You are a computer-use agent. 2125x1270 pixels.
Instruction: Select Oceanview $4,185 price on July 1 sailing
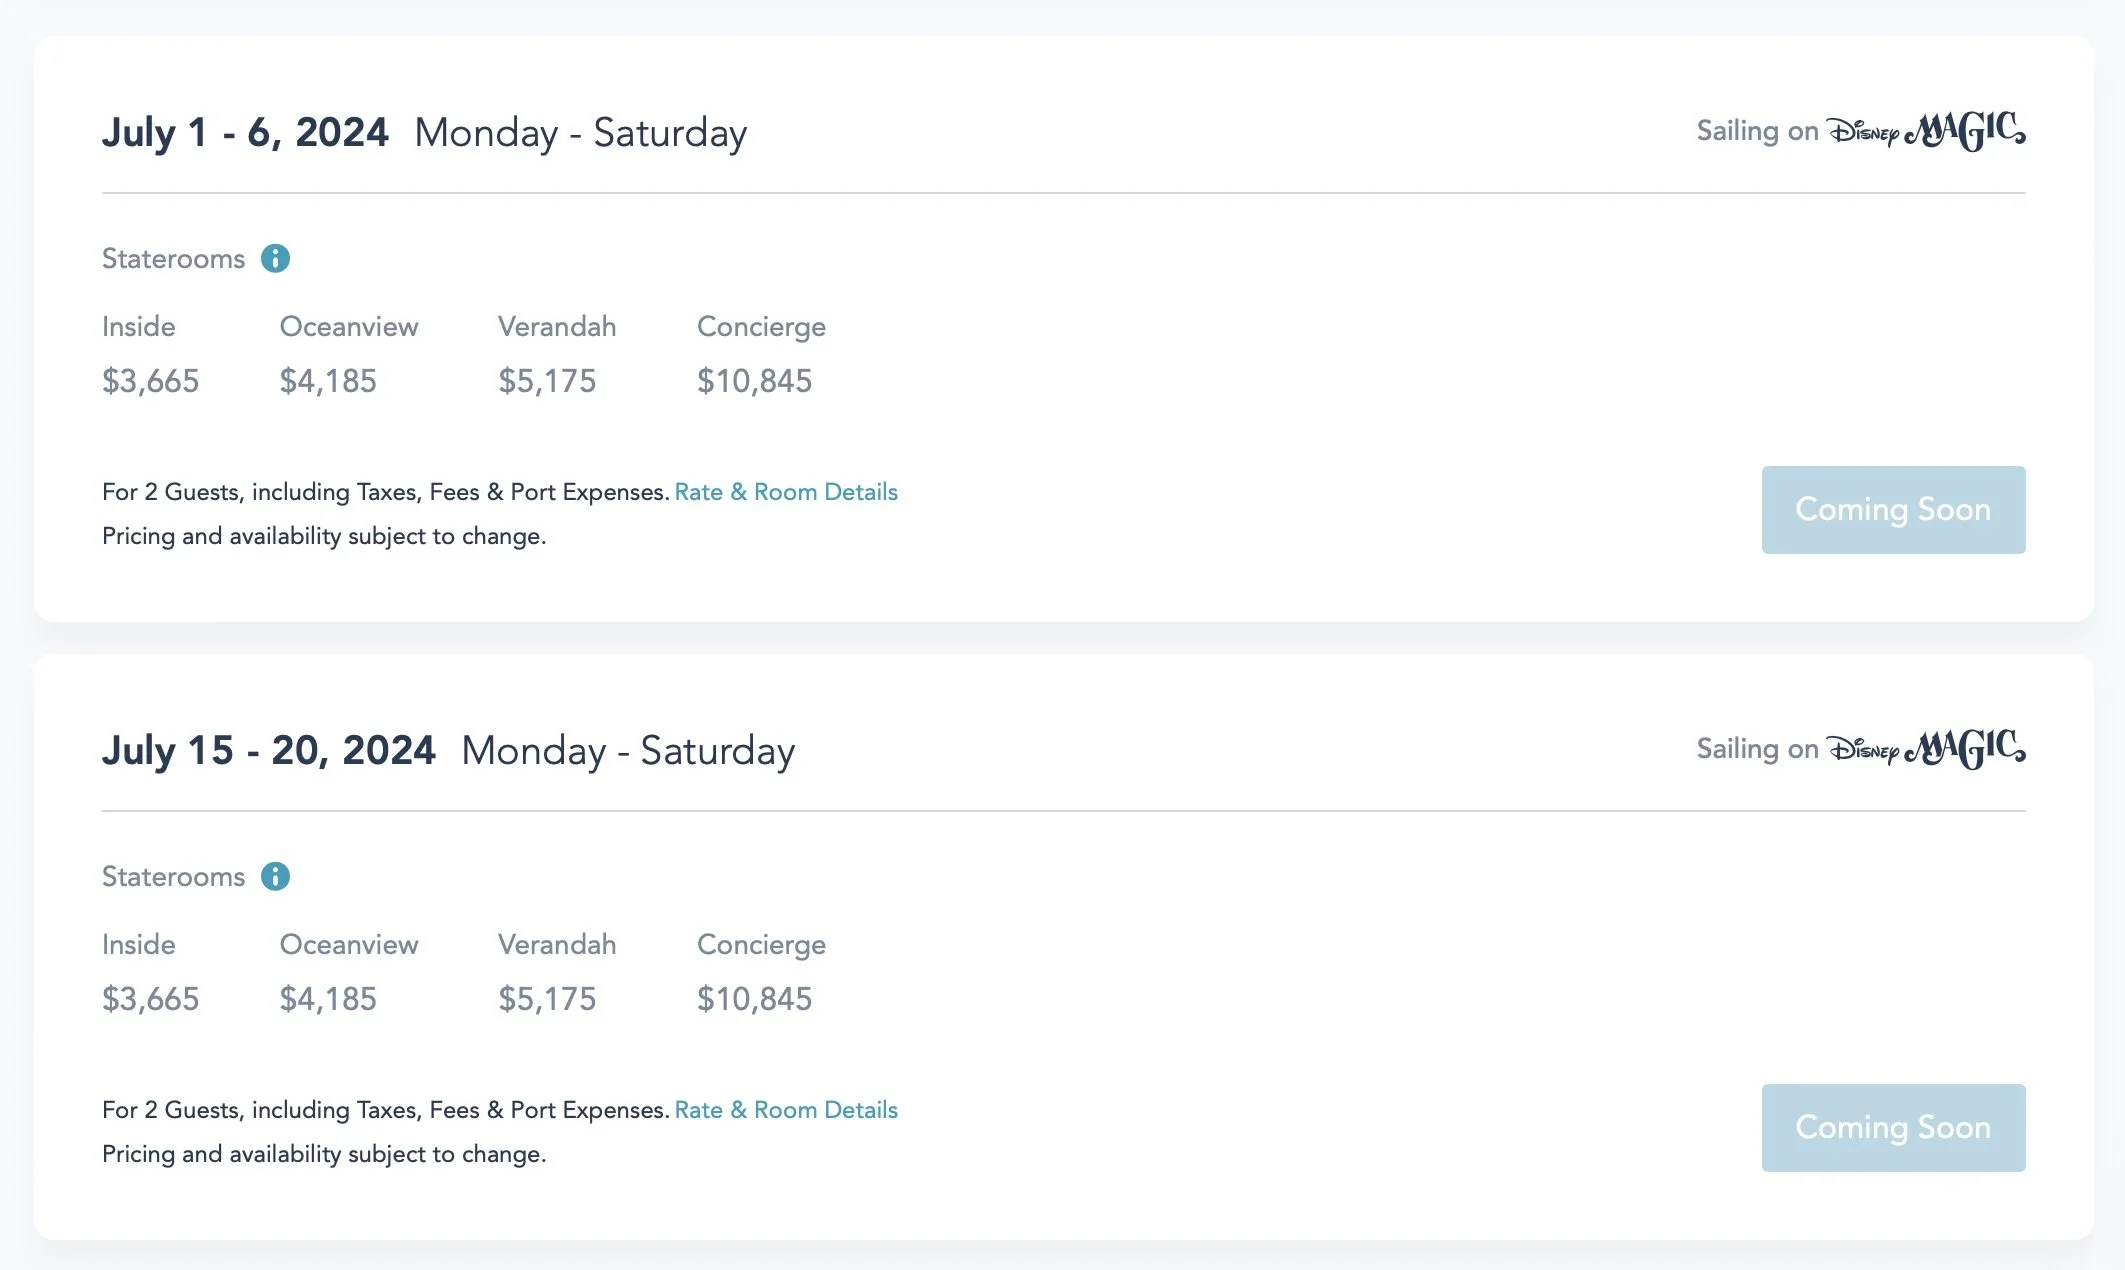pyautogui.click(x=328, y=381)
